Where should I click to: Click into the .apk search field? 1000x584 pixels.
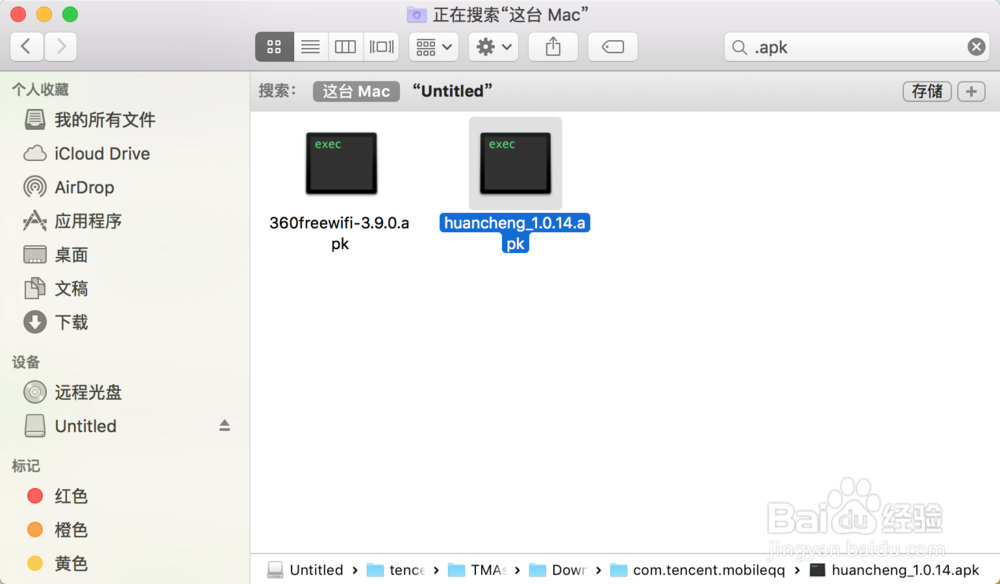[x=857, y=47]
